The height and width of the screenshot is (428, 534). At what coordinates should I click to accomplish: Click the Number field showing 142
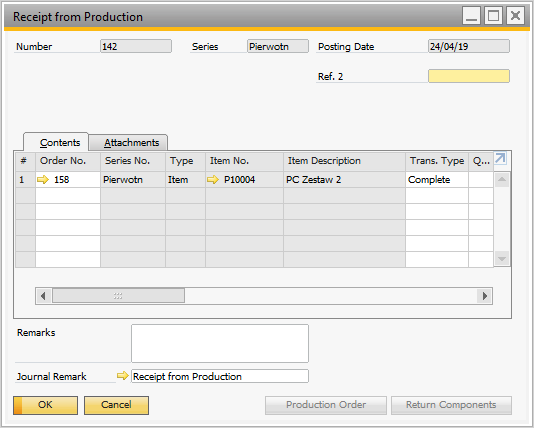point(136,46)
